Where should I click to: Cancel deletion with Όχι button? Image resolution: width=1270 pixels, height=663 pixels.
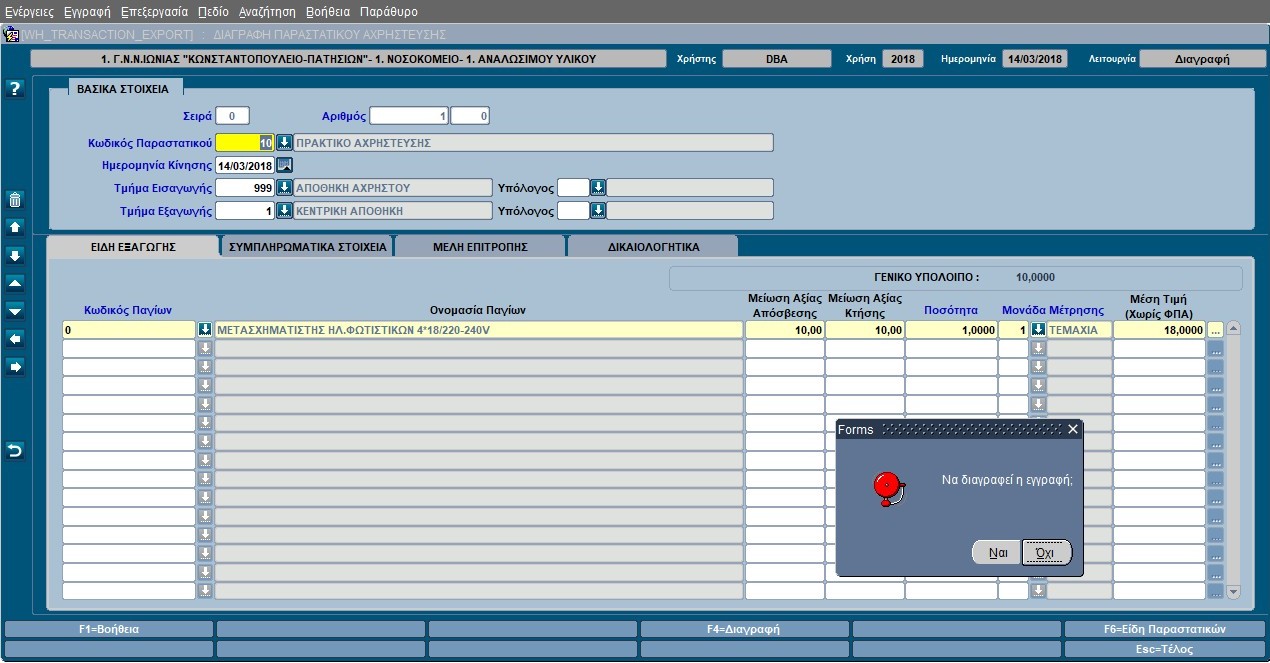coord(1046,552)
